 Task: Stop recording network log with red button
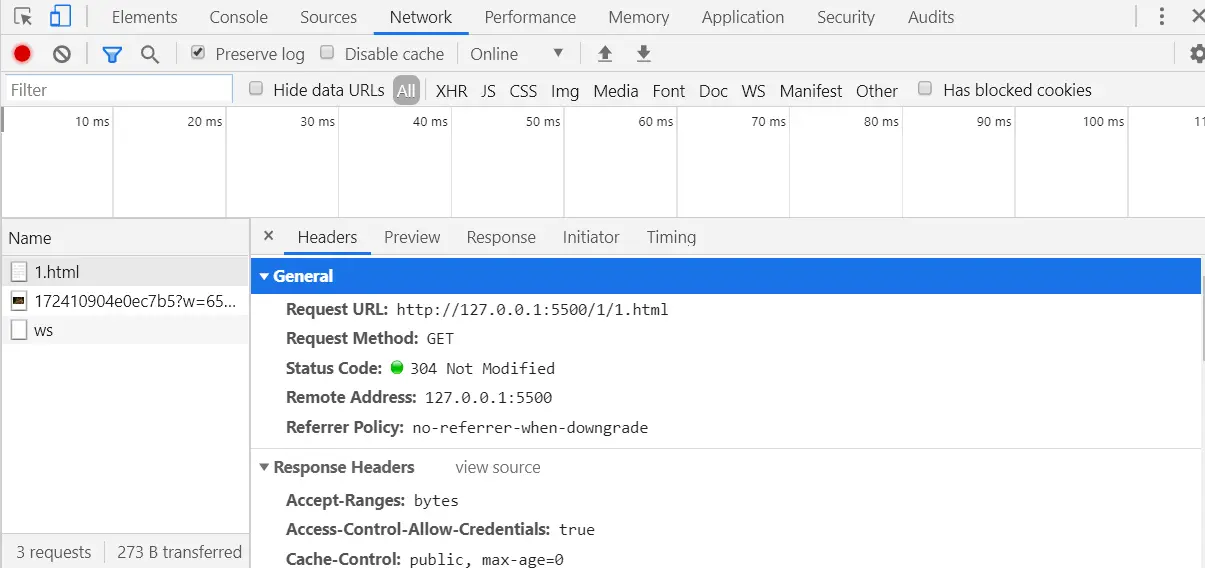click(x=22, y=54)
